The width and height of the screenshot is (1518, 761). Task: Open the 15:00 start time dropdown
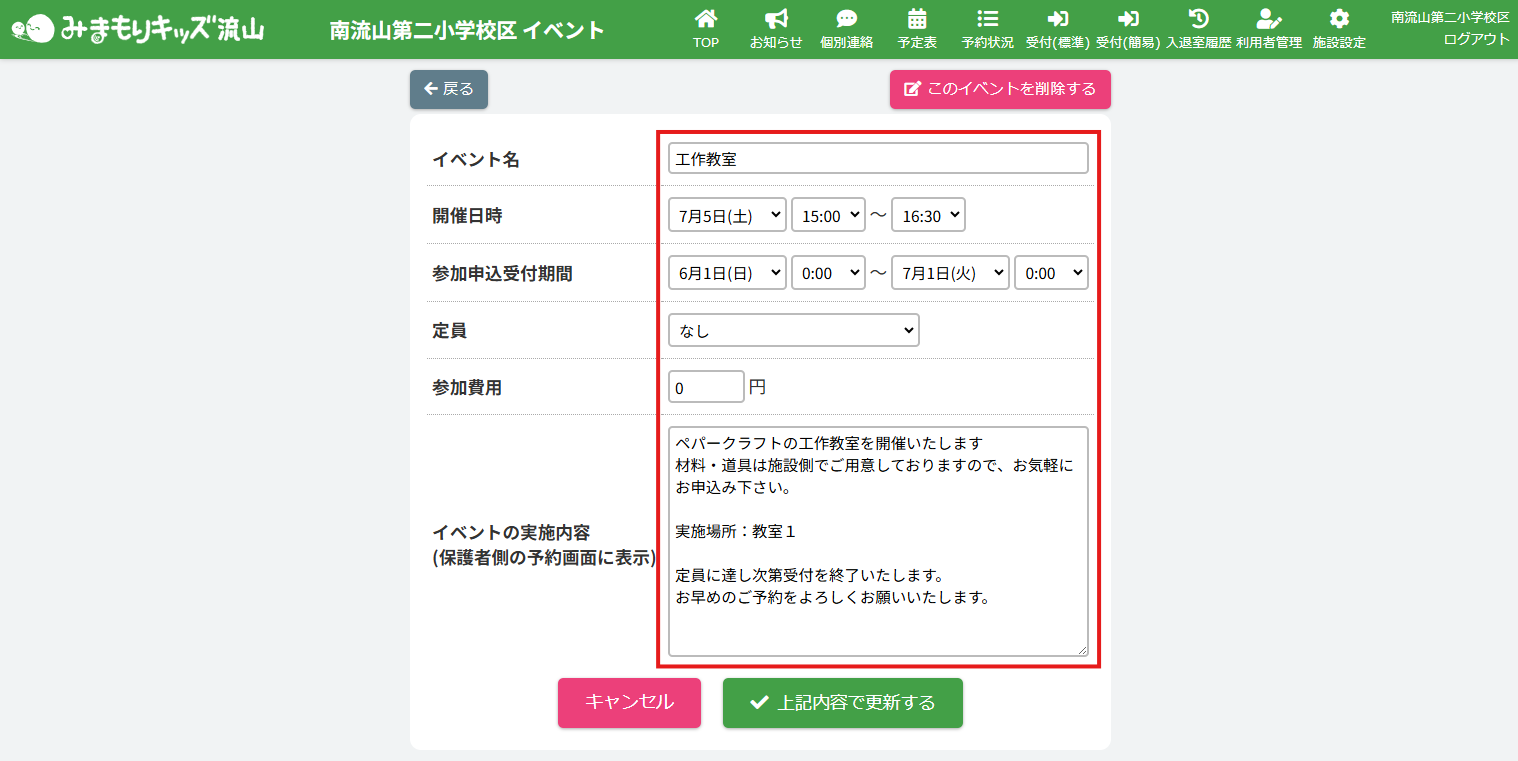pos(828,215)
